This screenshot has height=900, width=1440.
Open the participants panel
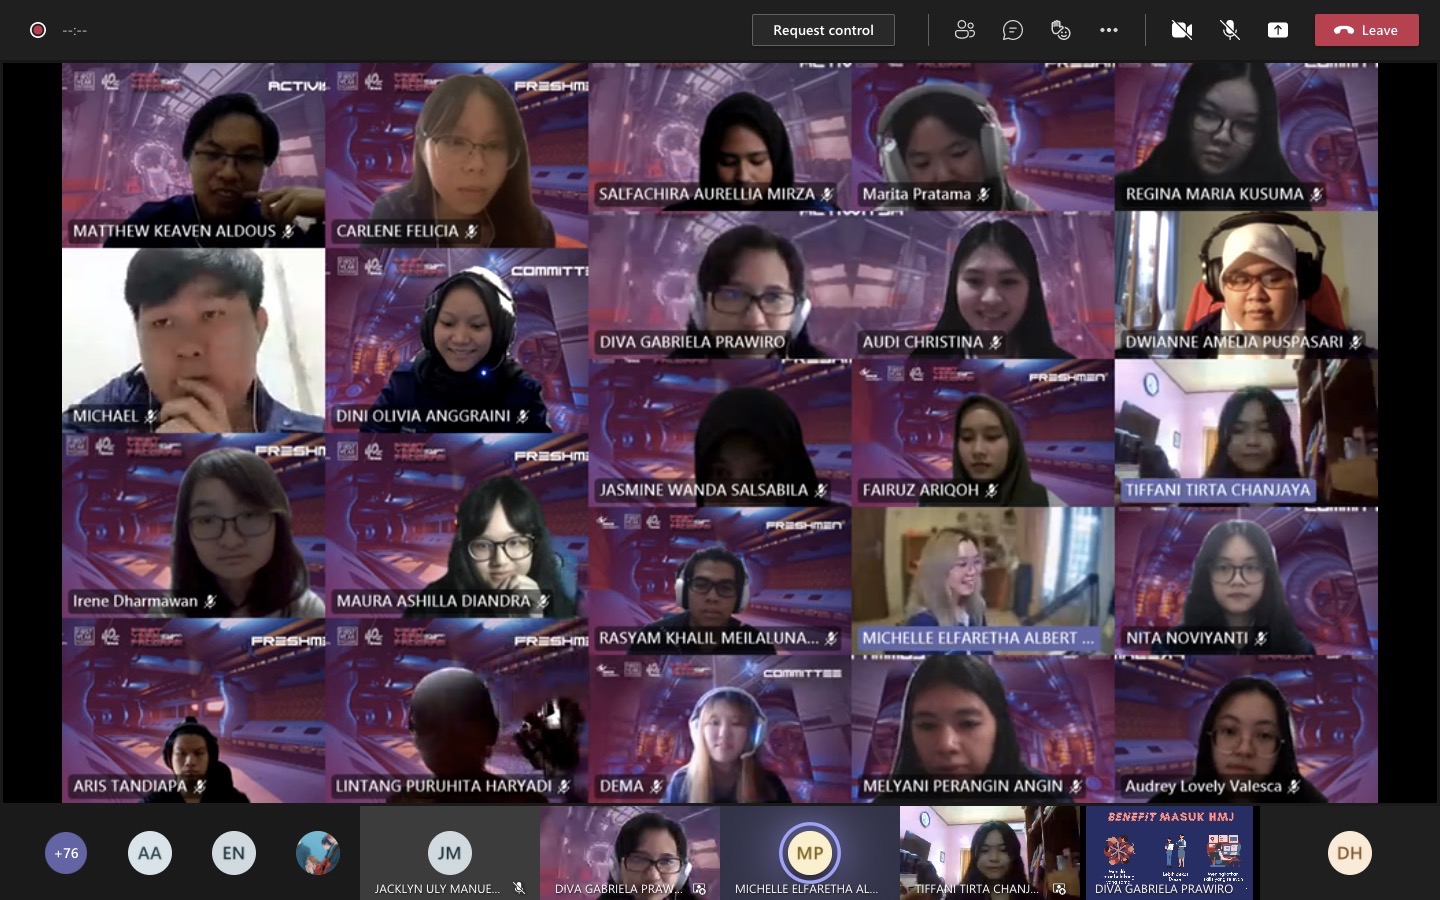(964, 30)
